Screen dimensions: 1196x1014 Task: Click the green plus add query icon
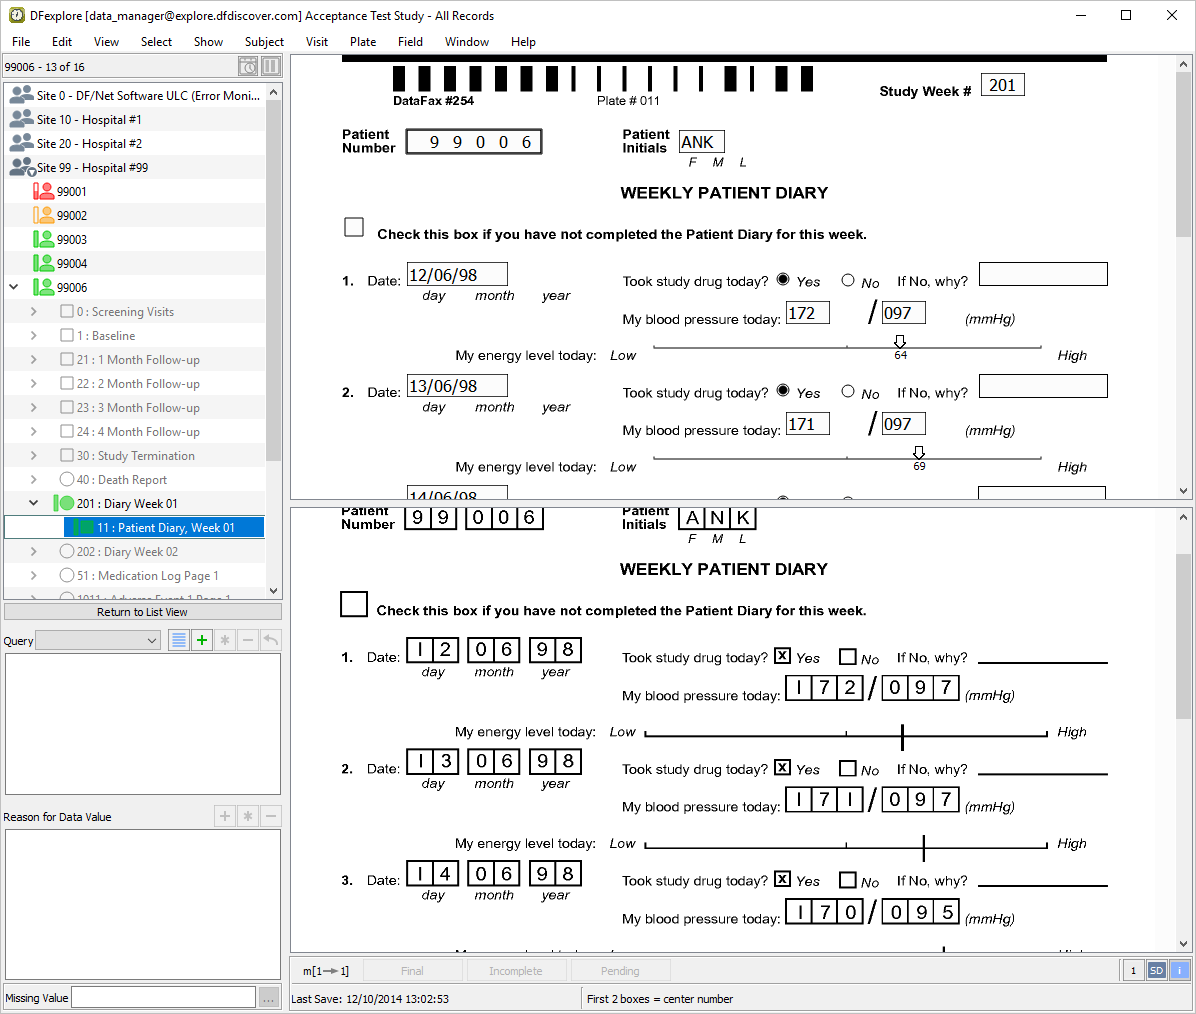[202, 640]
